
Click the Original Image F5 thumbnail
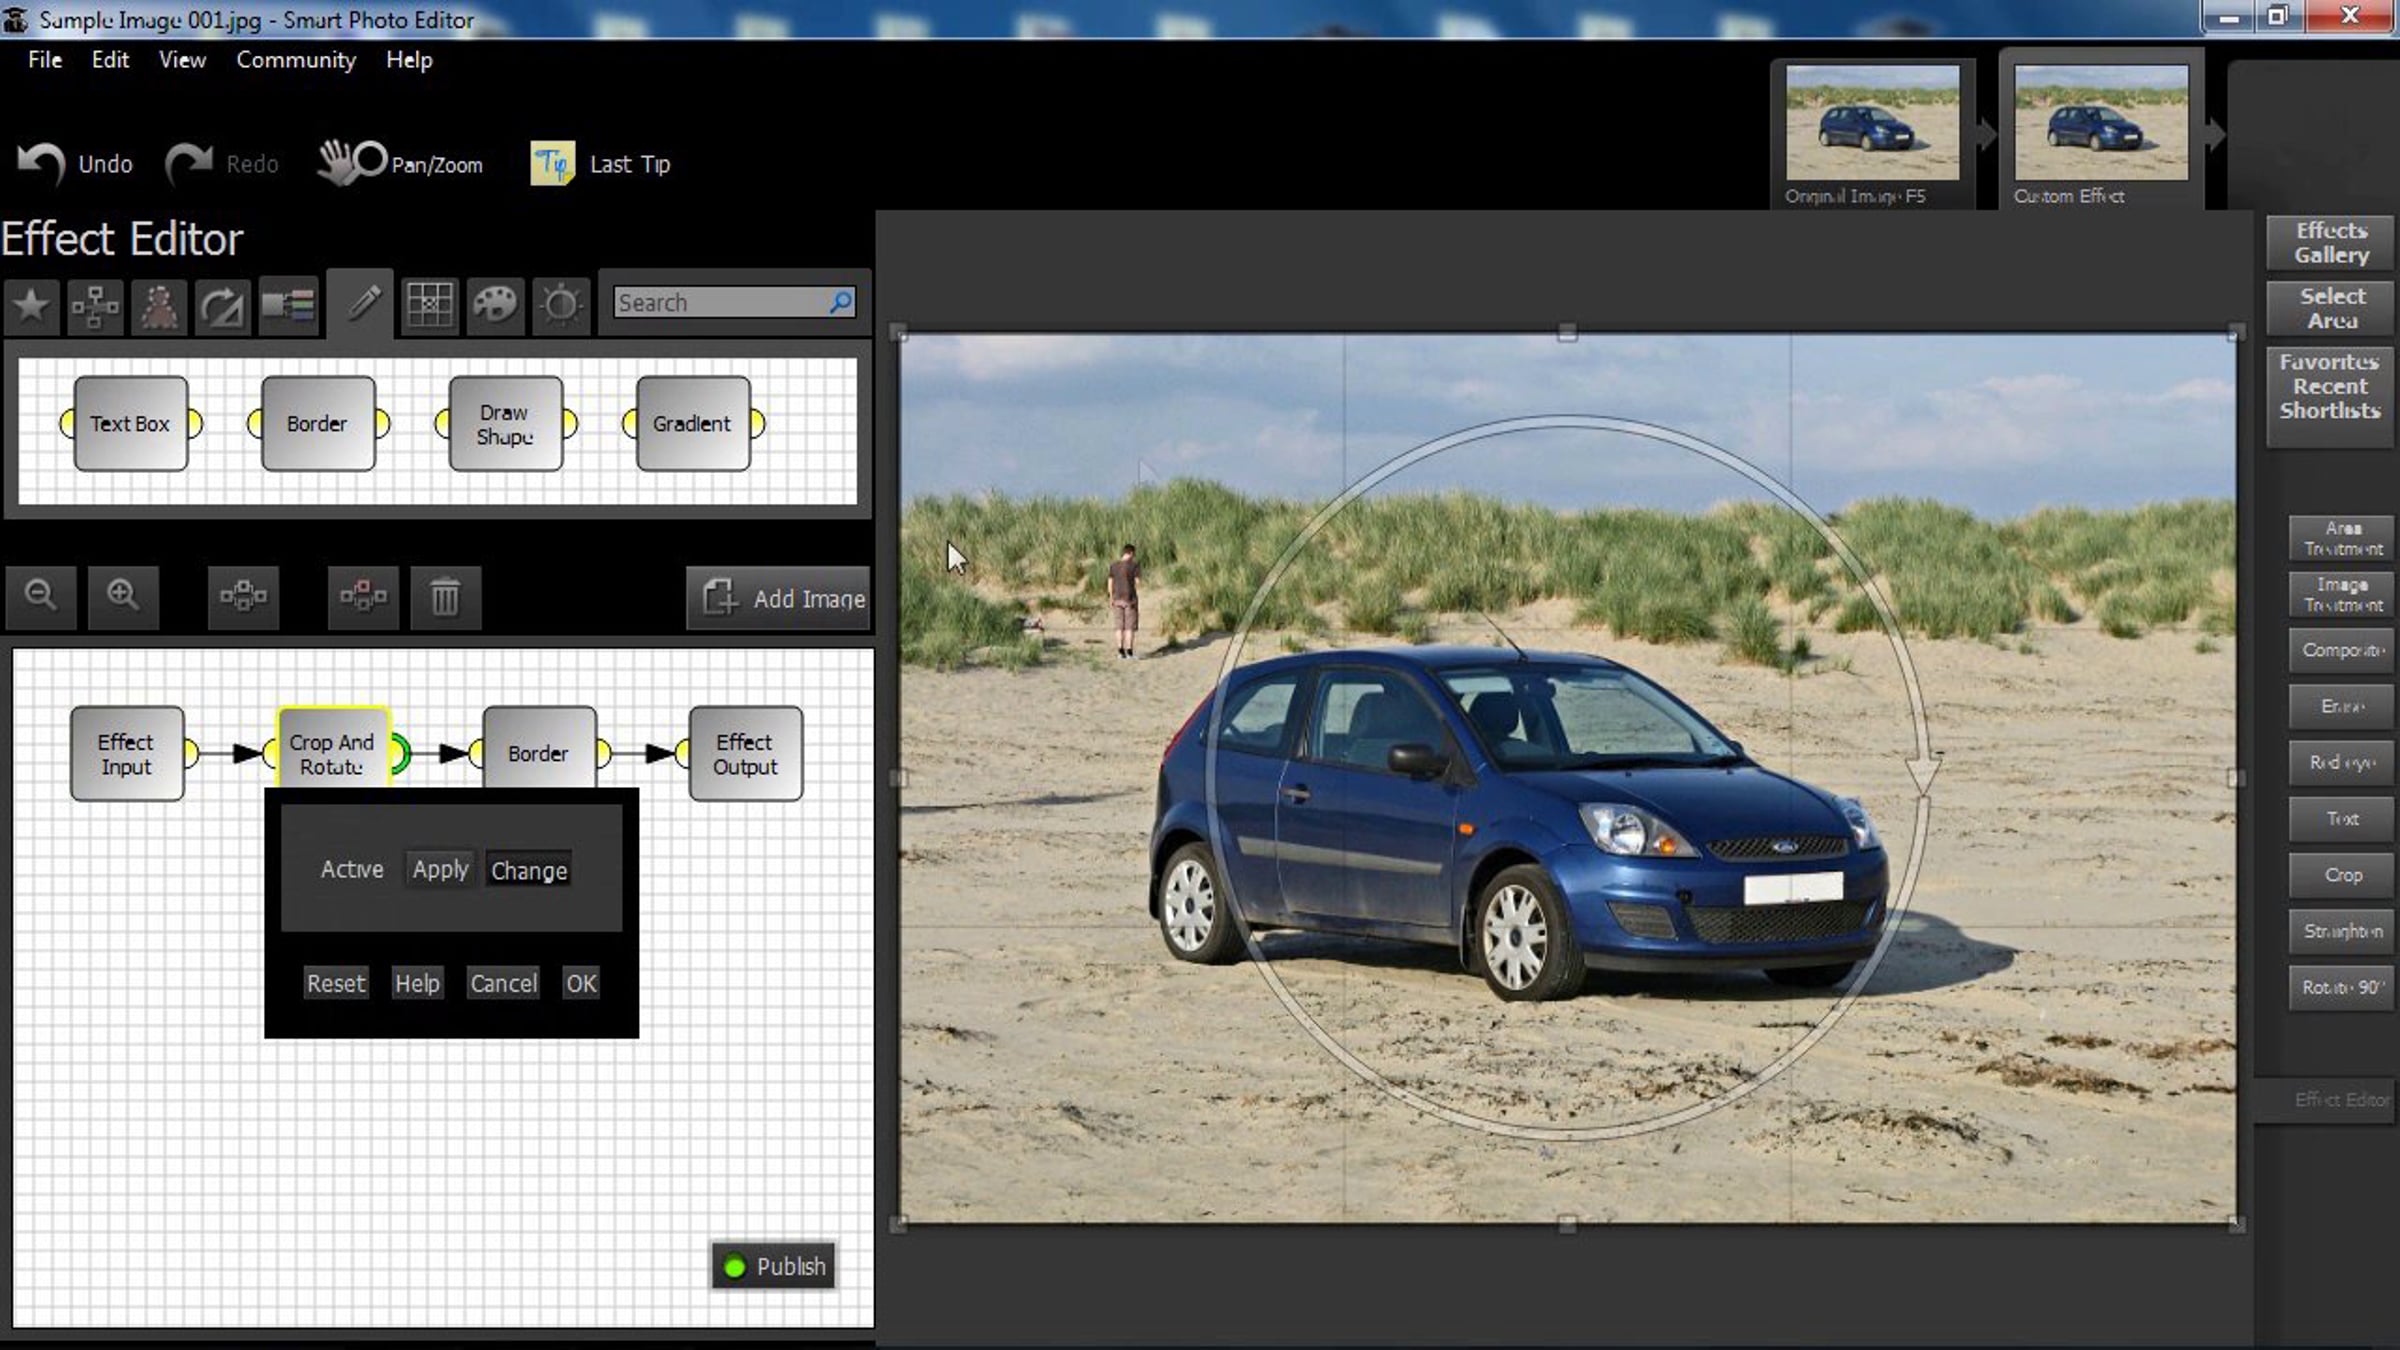click(1872, 124)
